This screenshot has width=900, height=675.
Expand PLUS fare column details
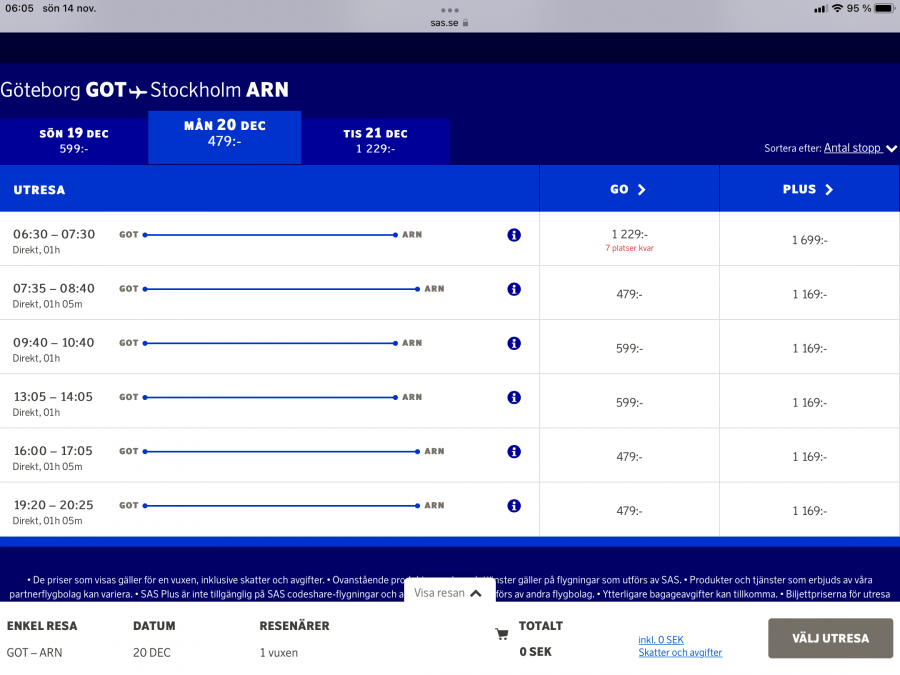pyautogui.click(x=808, y=189)
